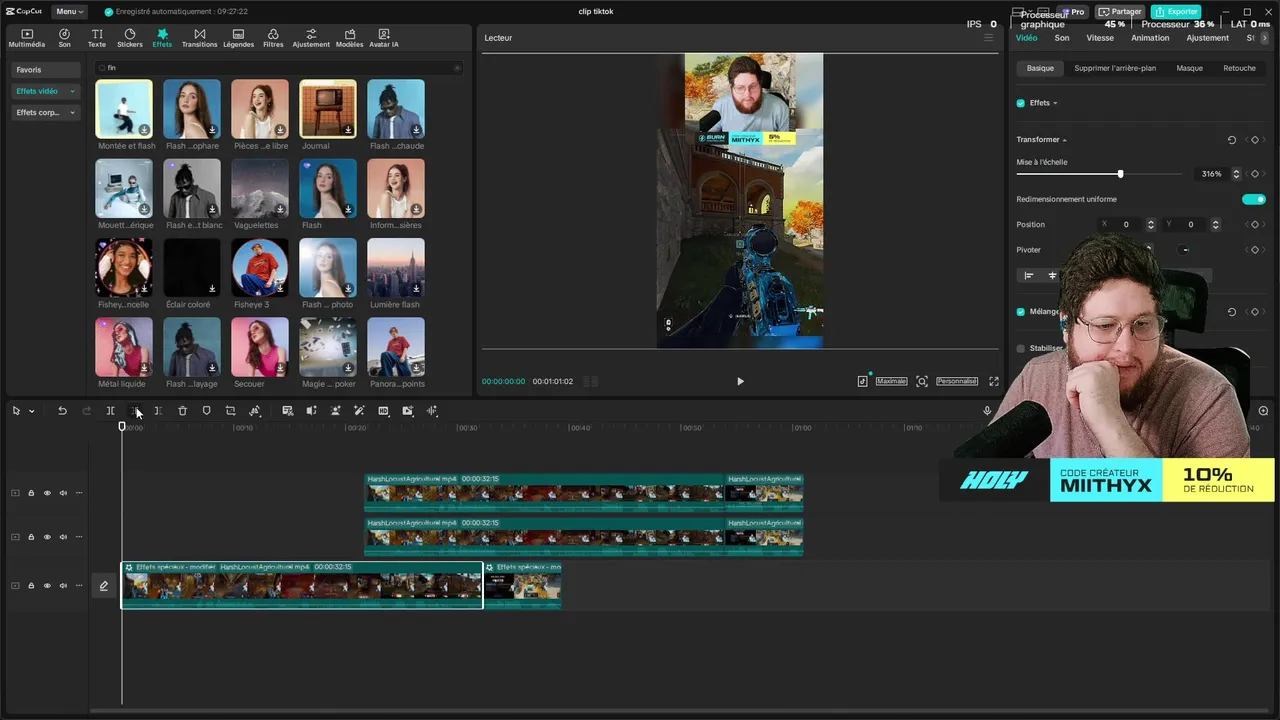Open more options for top track

point(79,493)
